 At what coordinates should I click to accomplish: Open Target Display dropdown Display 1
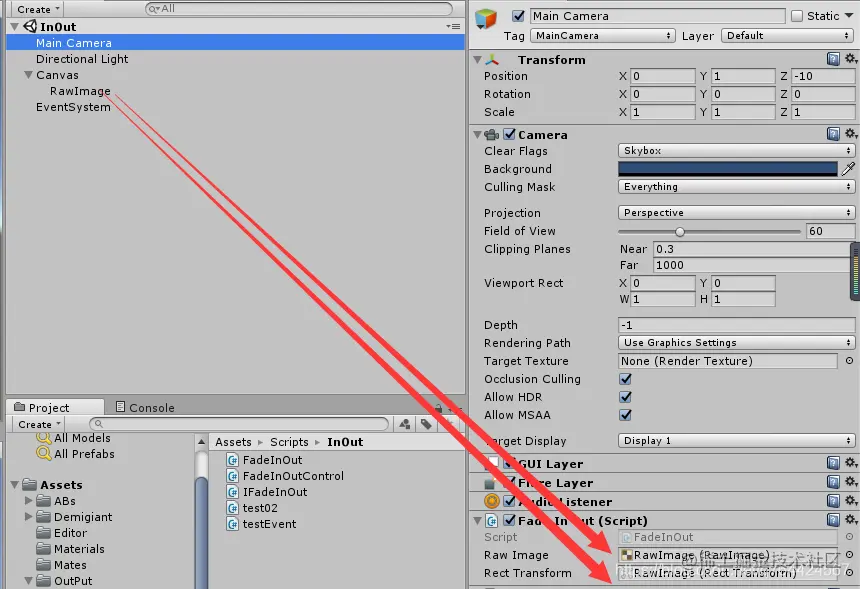736,440
